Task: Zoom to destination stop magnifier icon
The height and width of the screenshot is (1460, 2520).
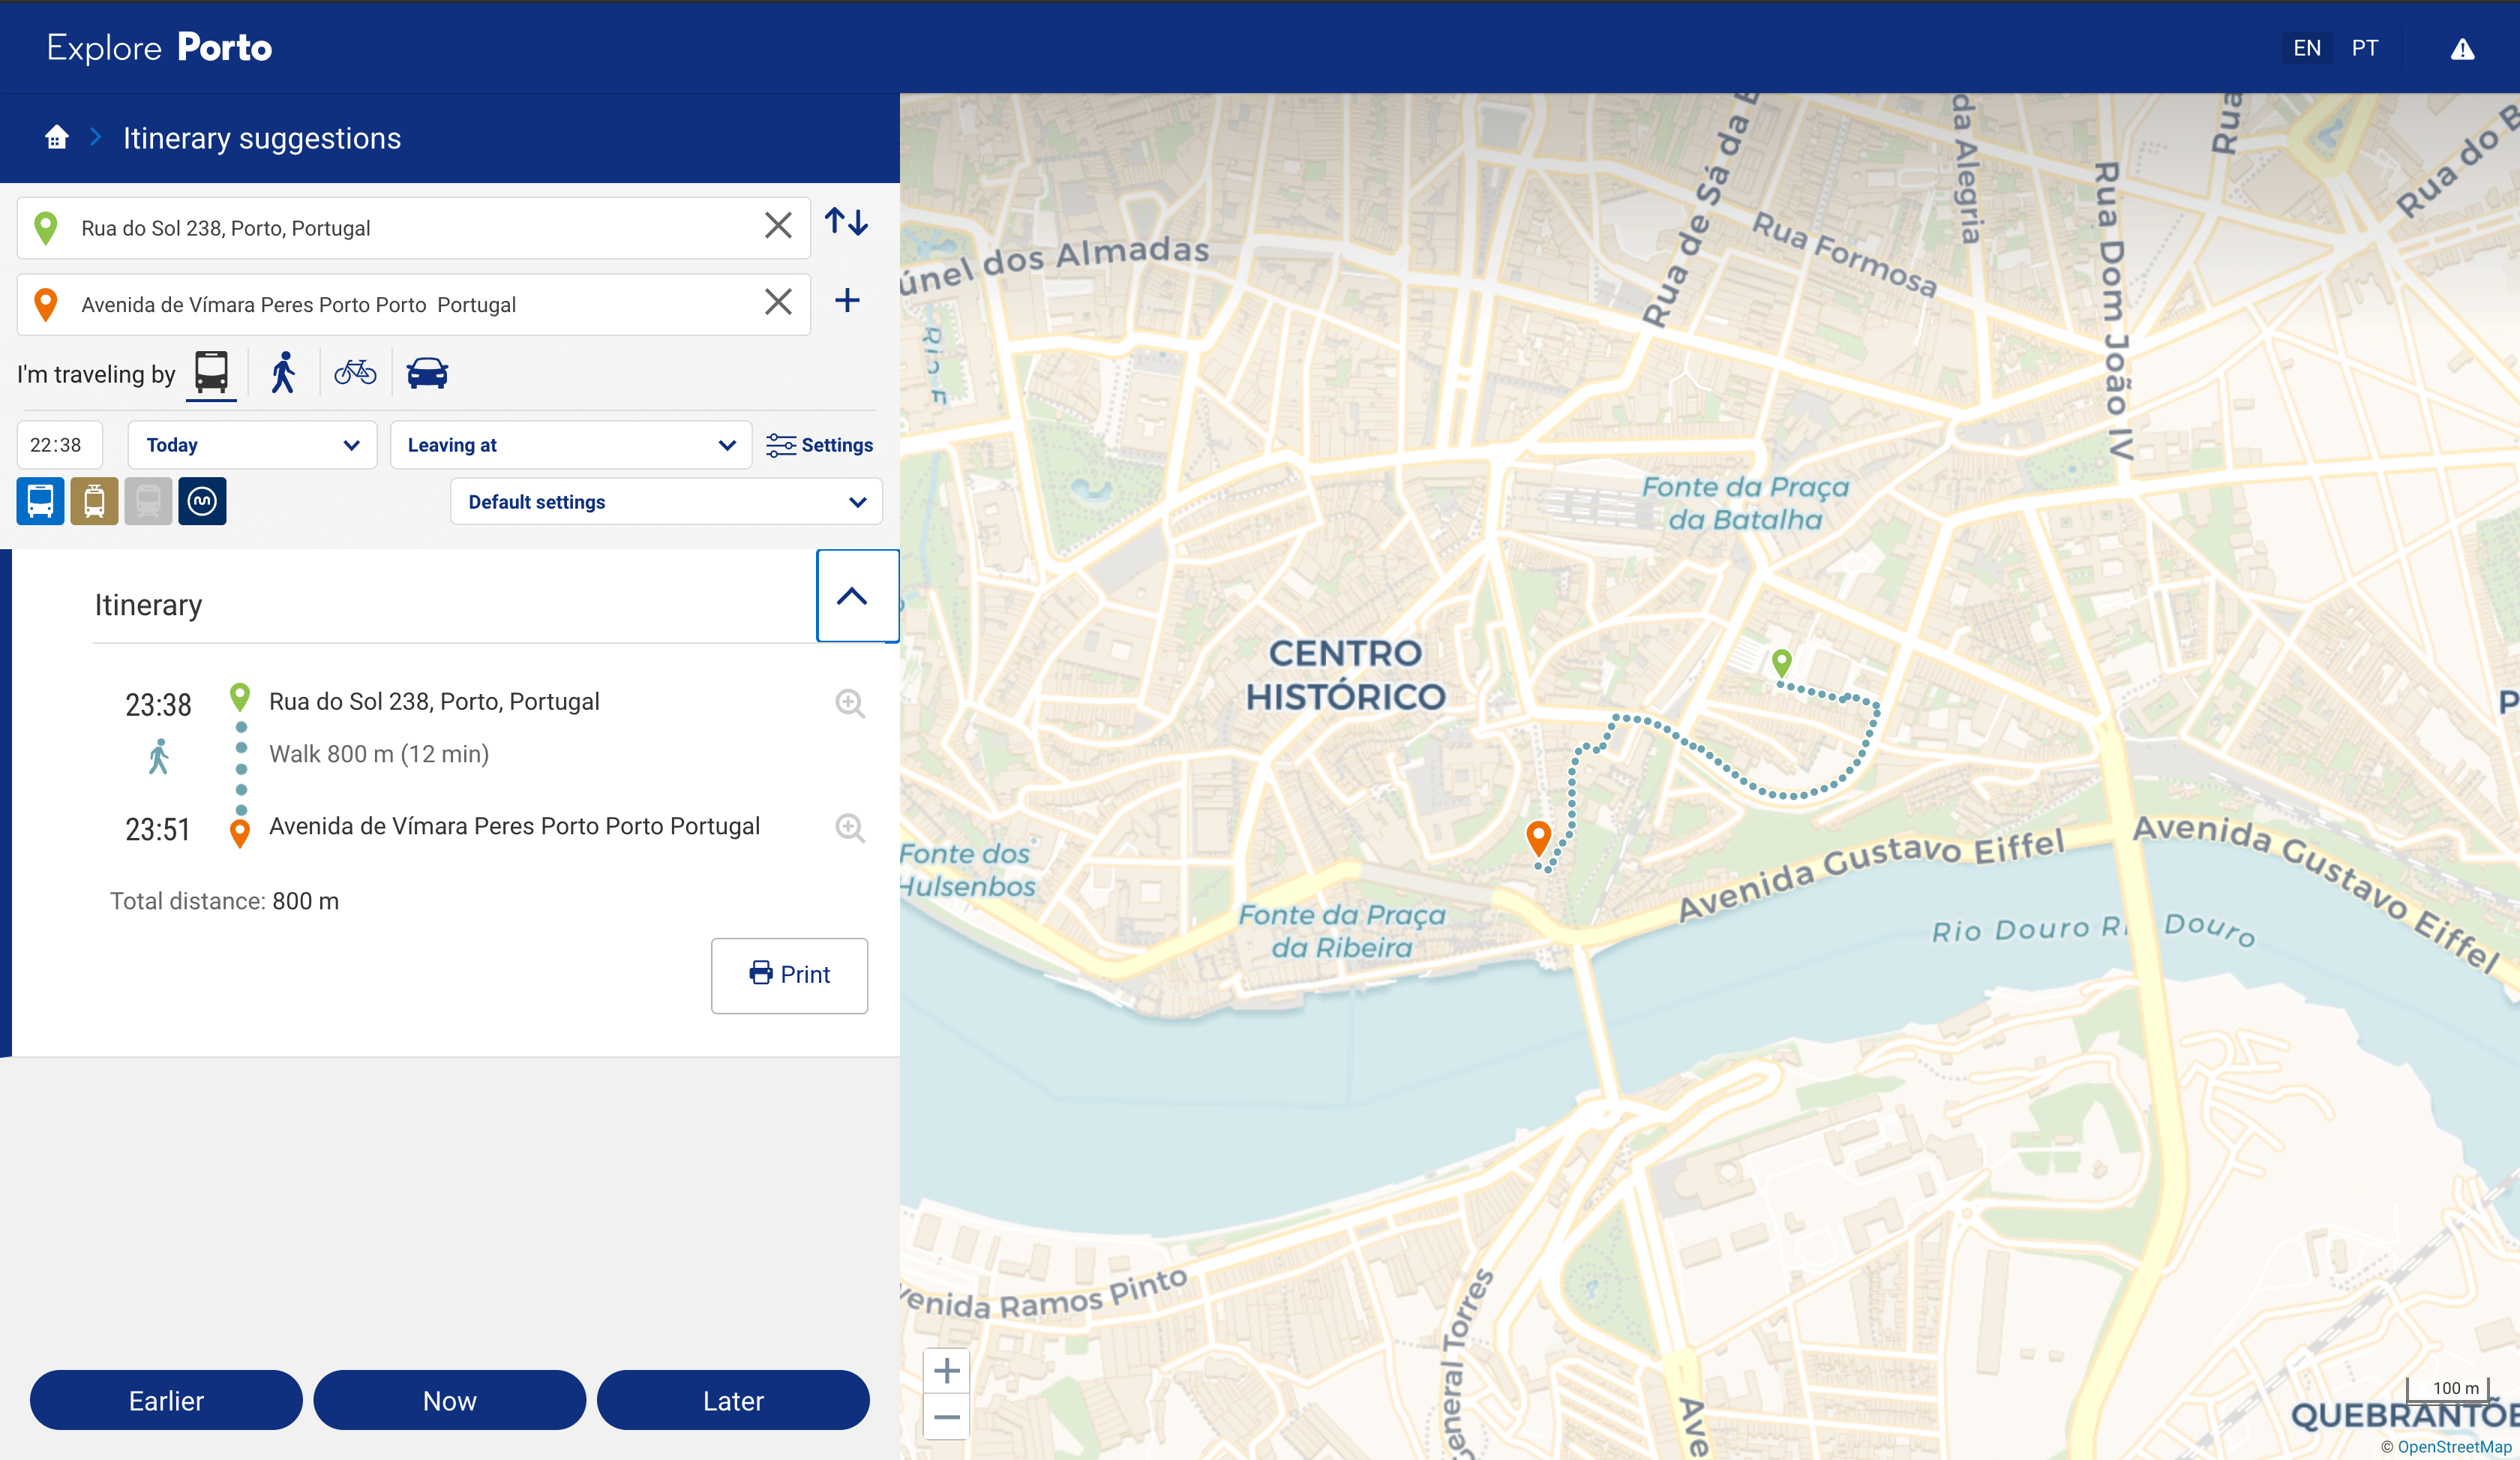Action: point(850,828)
